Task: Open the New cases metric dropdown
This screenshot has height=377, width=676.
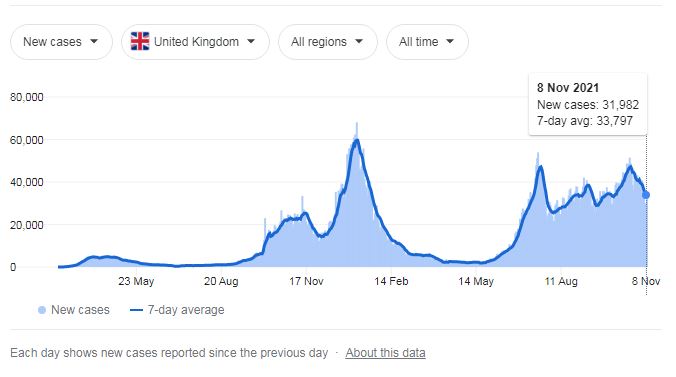Action: 61,42
